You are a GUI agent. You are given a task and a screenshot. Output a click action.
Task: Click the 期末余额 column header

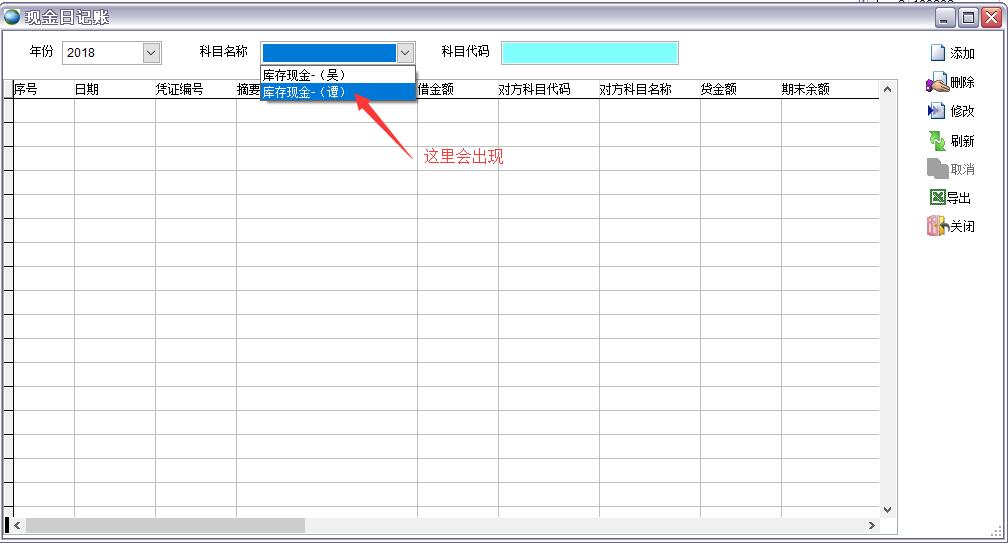806,89
